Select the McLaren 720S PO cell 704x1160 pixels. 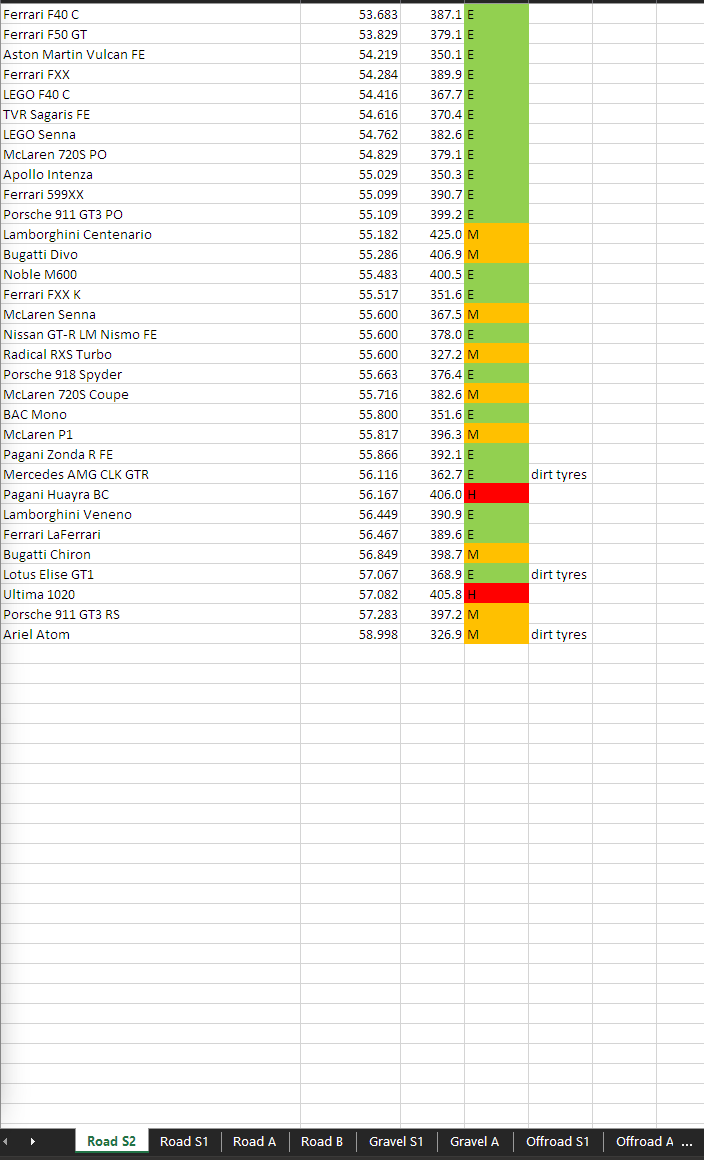[x=151, y=154]
